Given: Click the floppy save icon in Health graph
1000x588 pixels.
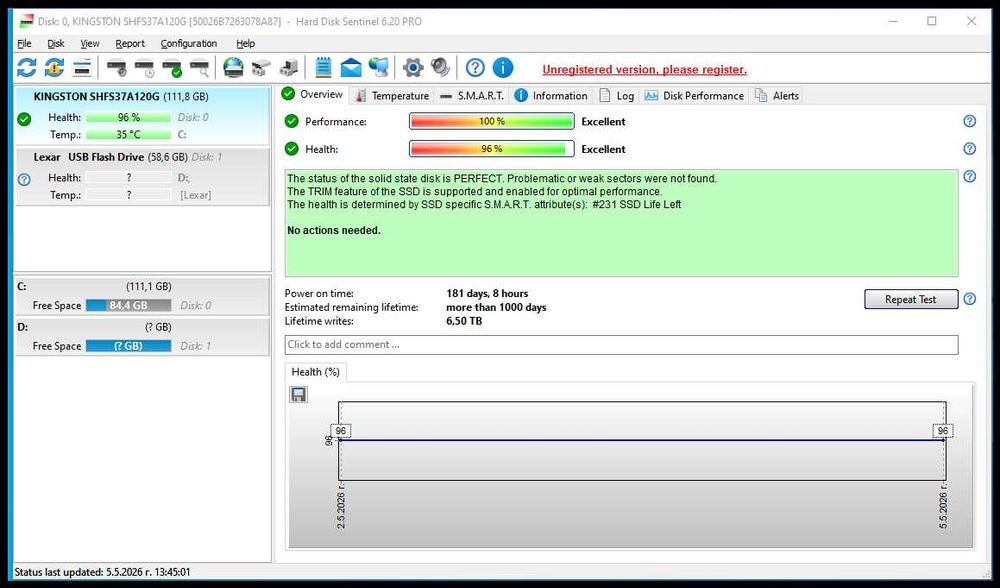Looking at the screenshot, I should pos(298,395).
